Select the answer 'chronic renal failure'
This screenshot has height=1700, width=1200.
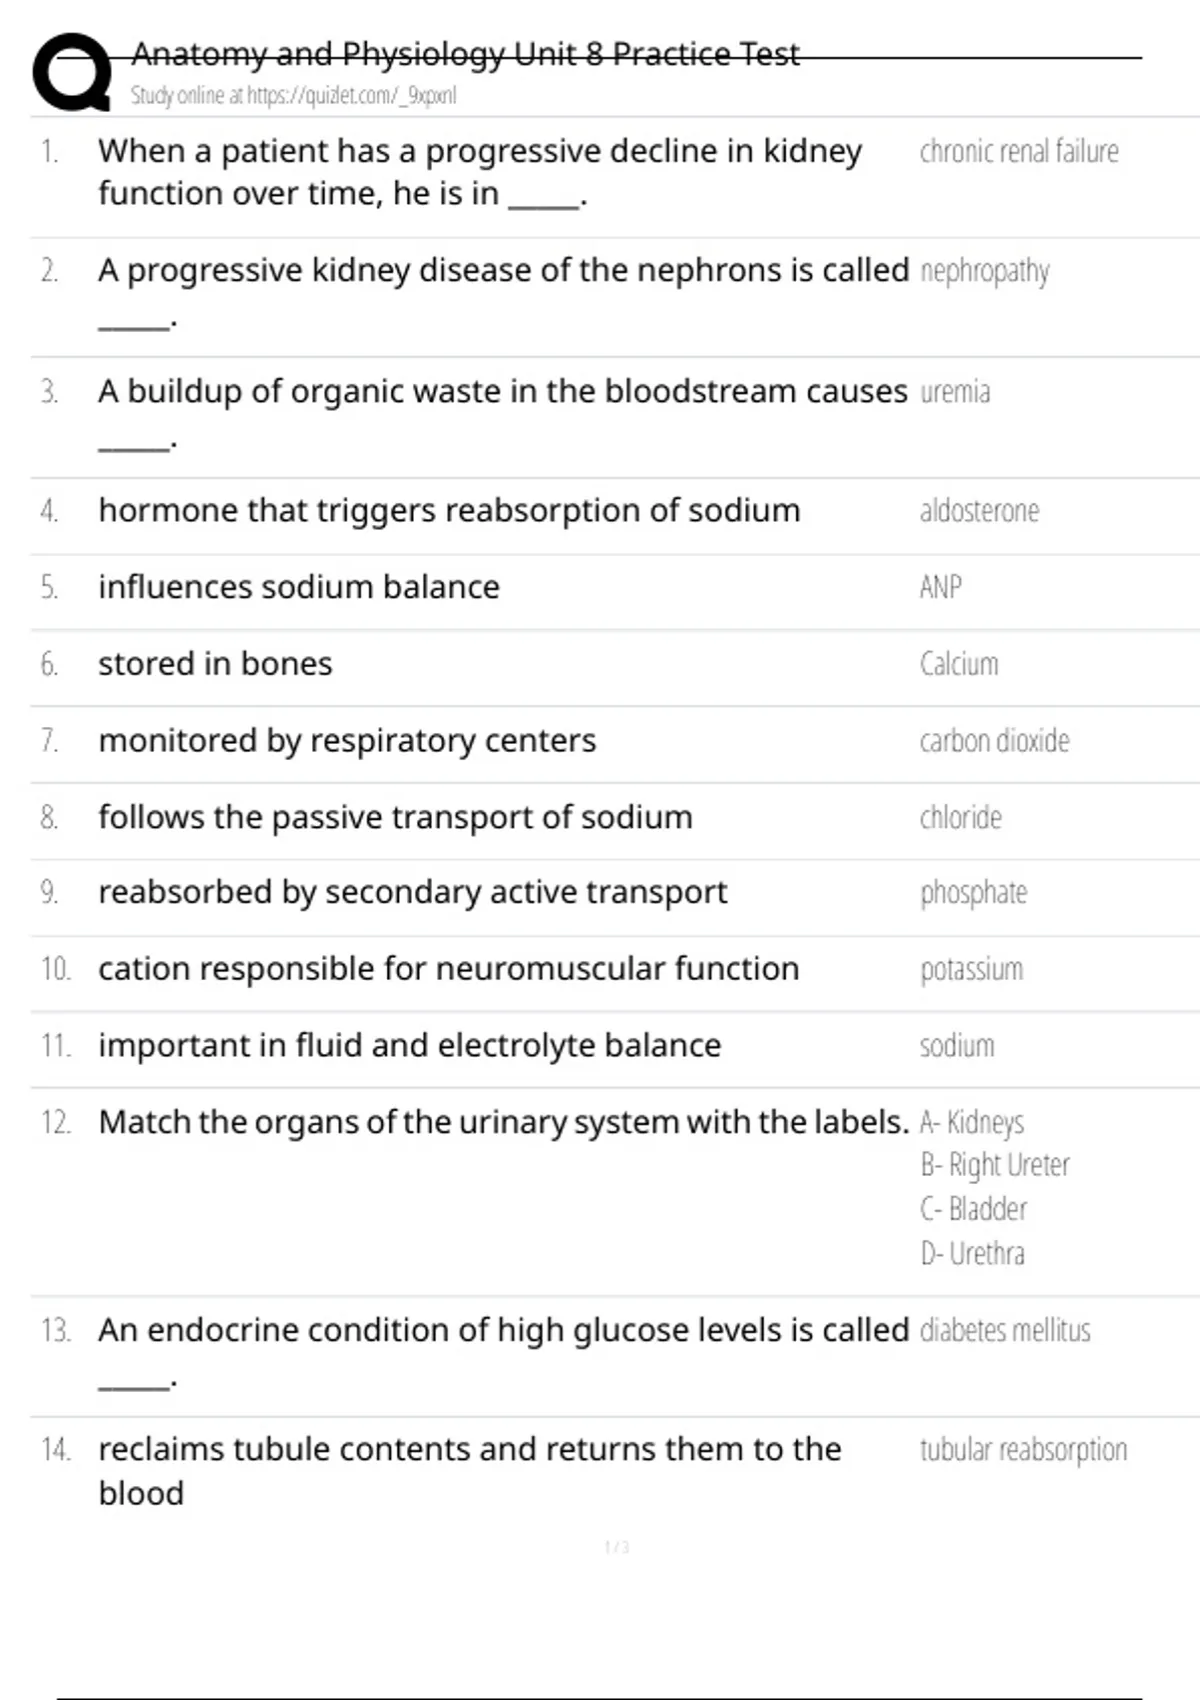(1018, 151)
